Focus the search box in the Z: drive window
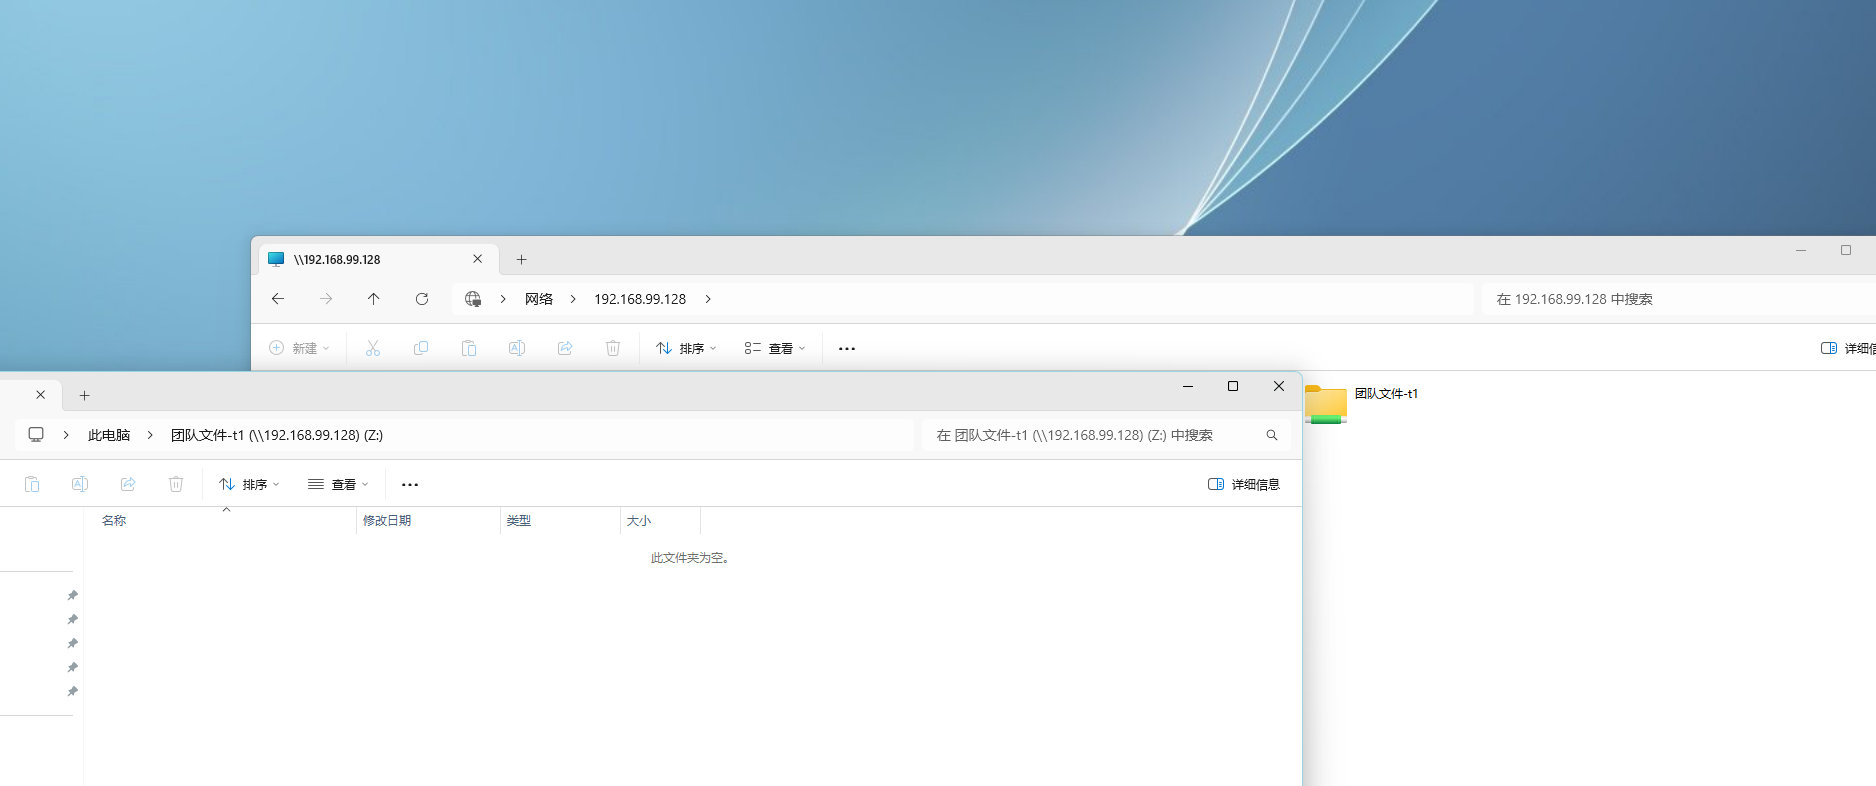Image resolution: width=1876 pixels, height=786 pixels. click(1106, 435)
